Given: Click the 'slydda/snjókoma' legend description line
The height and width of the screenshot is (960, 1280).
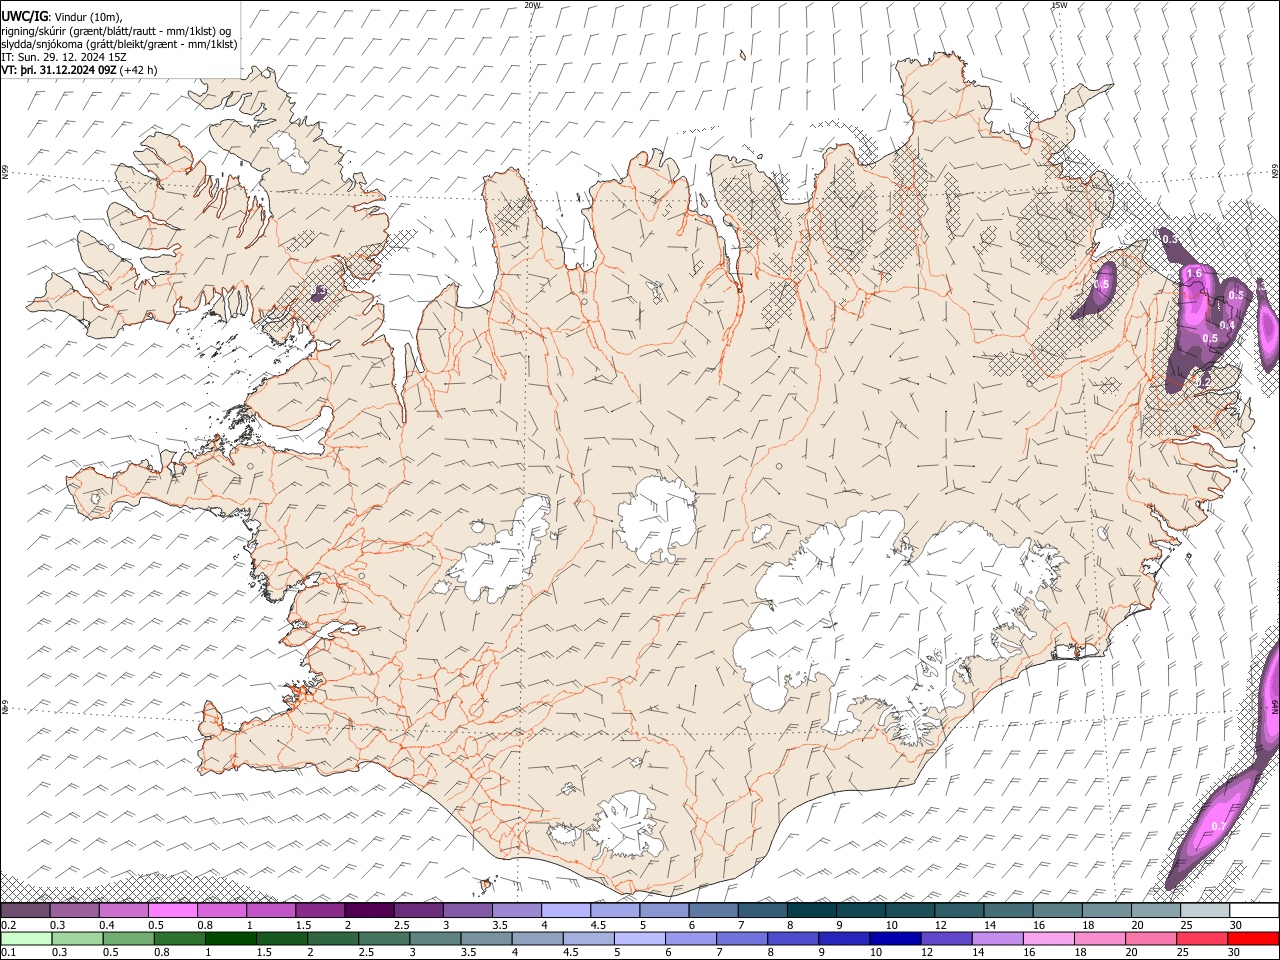Looking at the screenshot, I should coord(119,44).
